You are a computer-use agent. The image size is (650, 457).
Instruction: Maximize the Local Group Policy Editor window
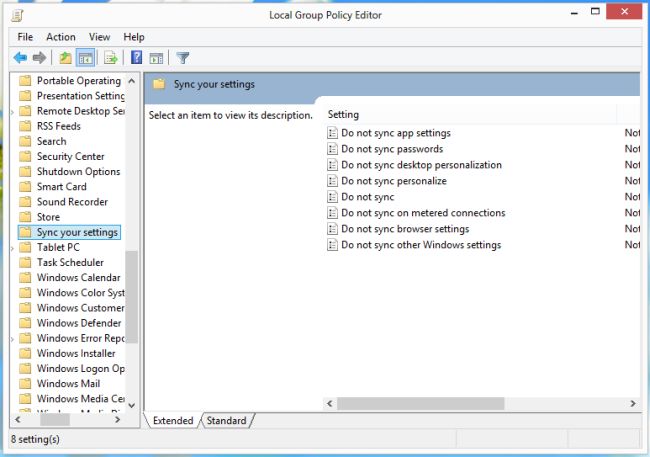(x=595, y=12)
